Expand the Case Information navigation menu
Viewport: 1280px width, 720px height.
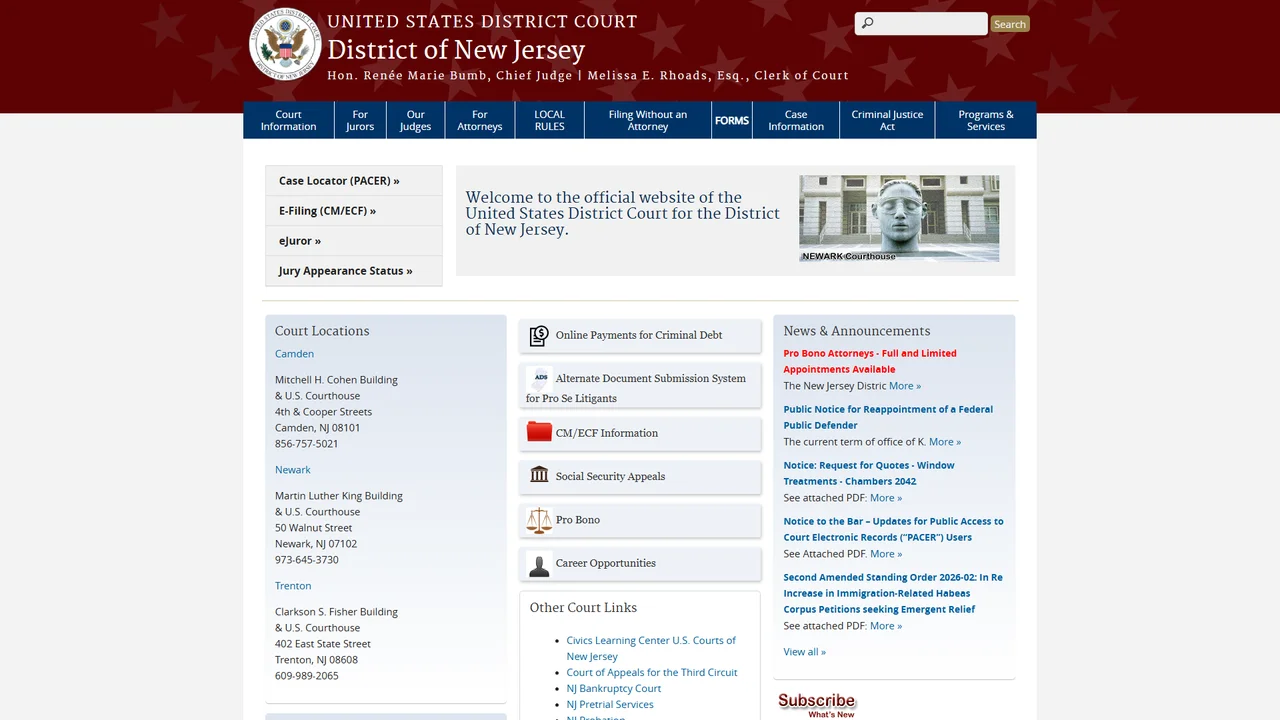pyautogui.click(x=796, y=120)
